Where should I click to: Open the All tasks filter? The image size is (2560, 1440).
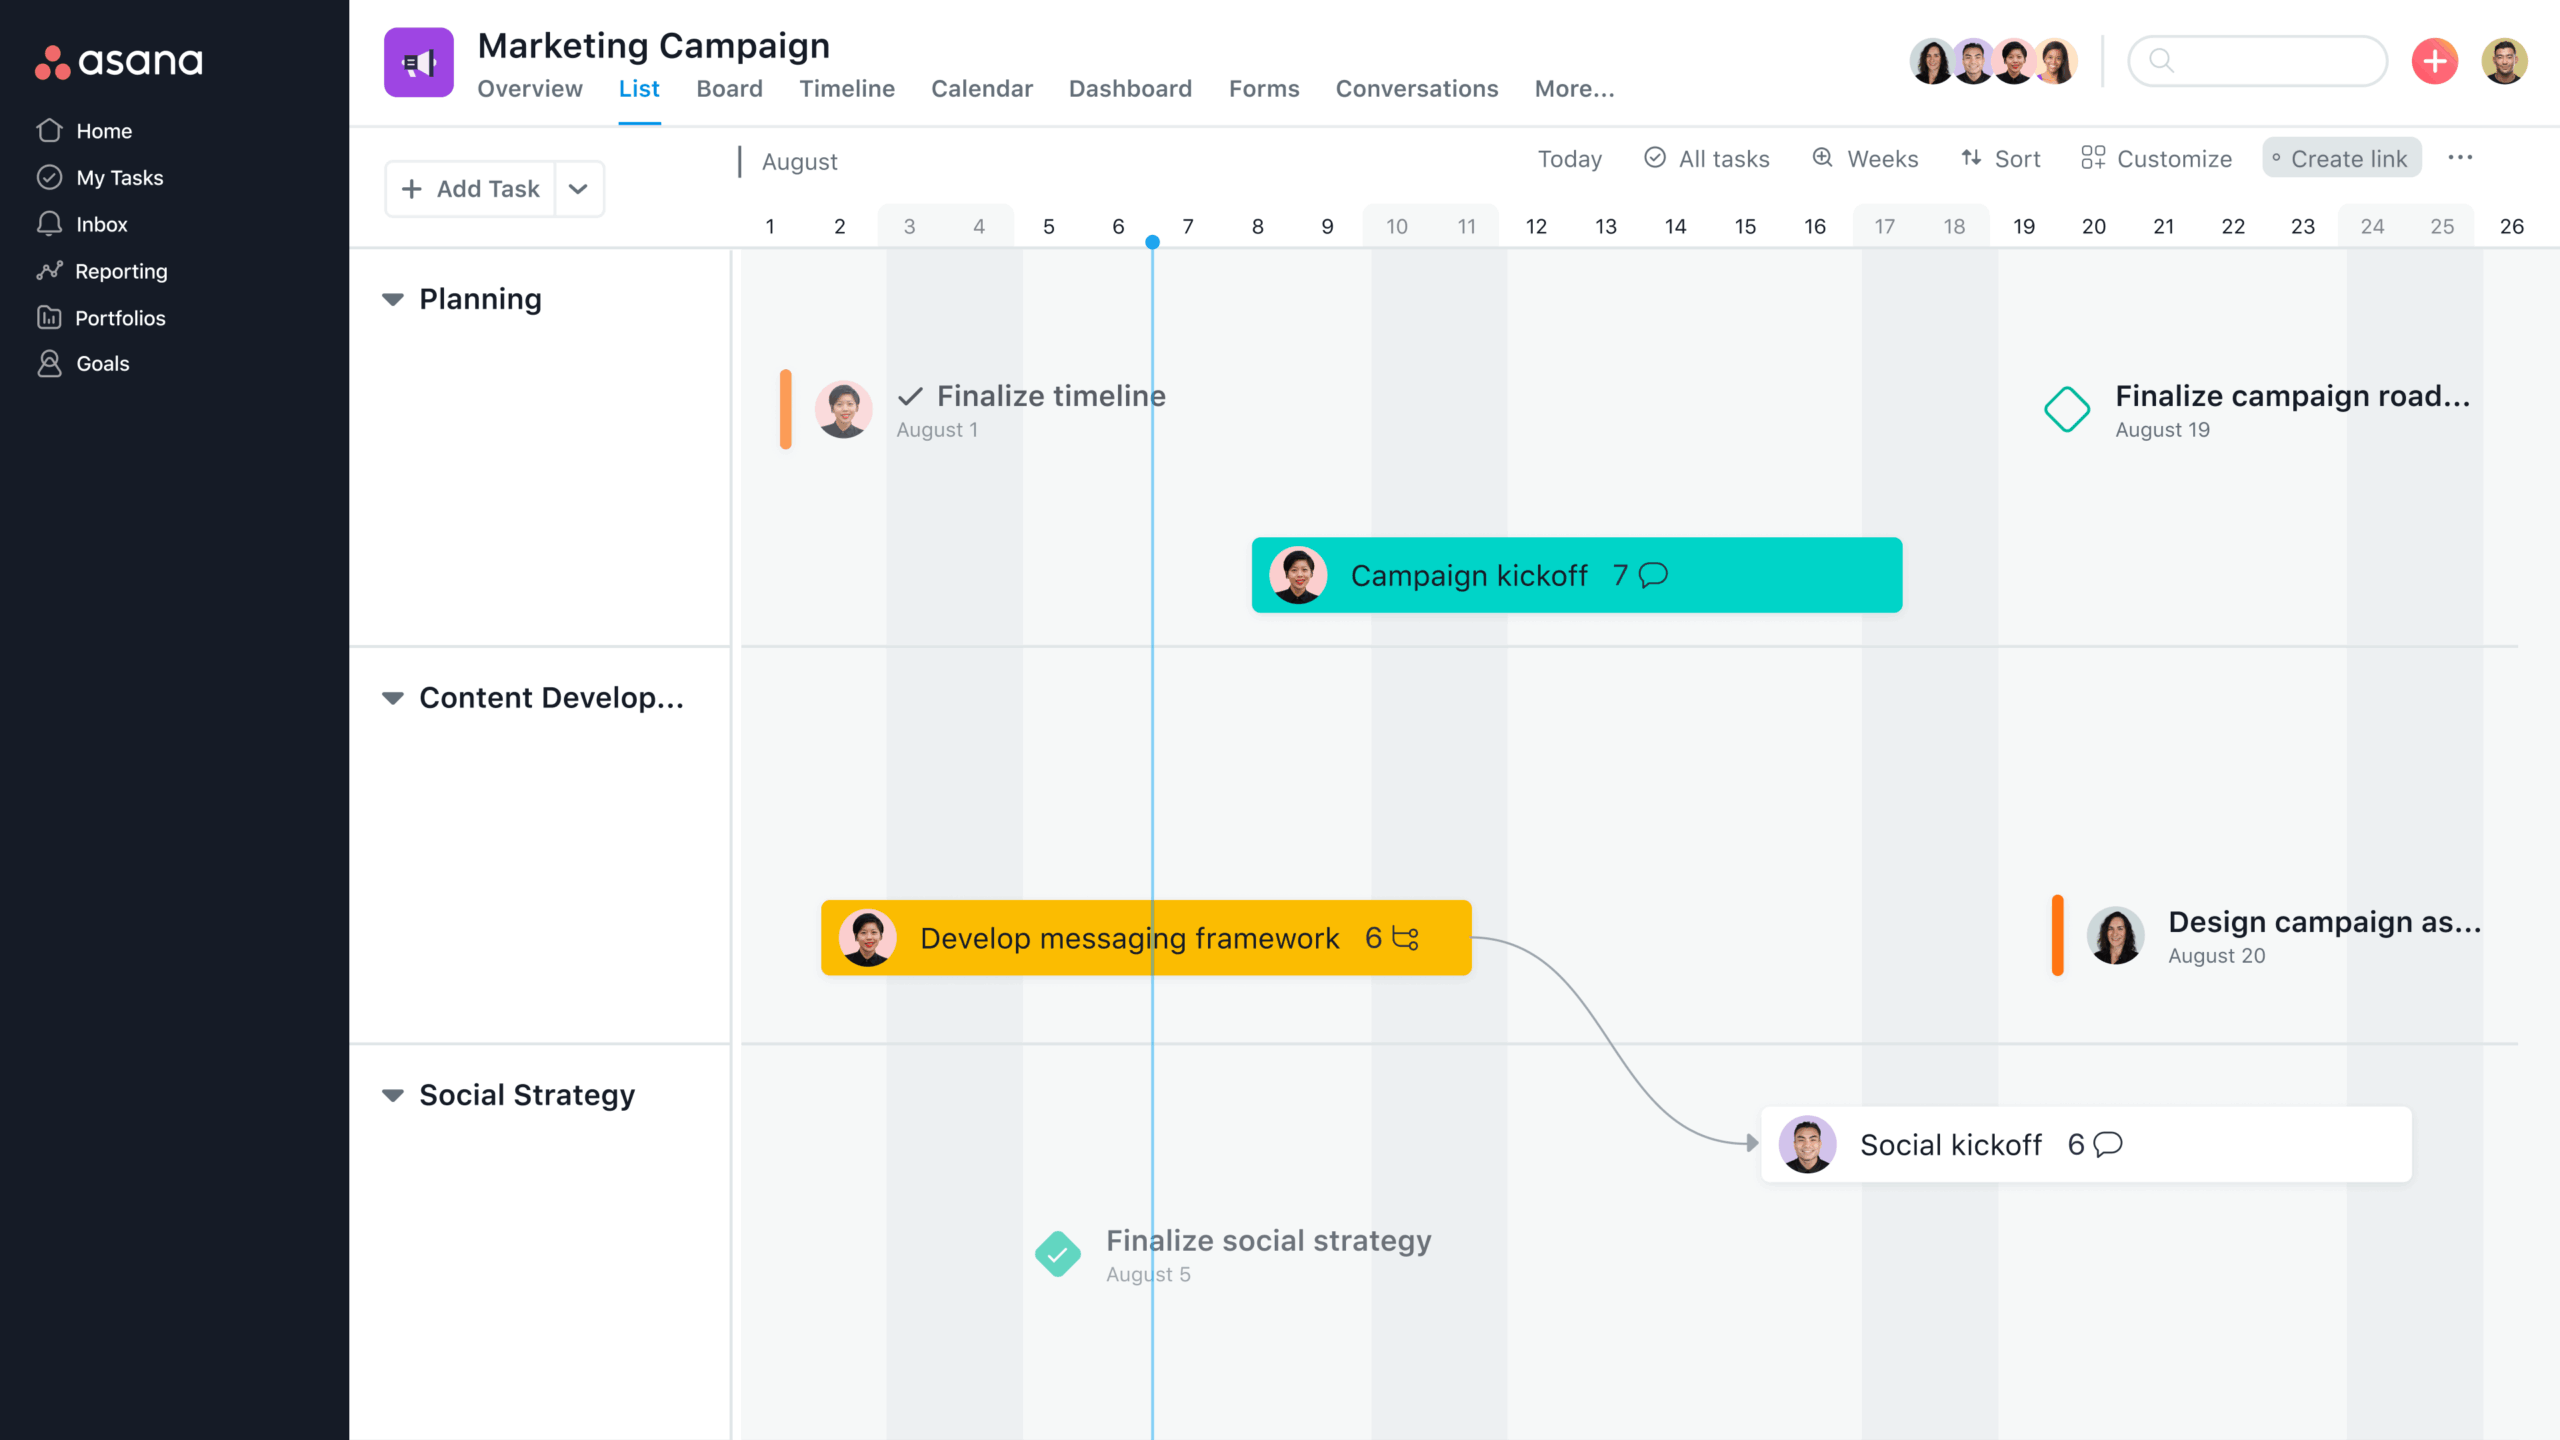click(1706, 158)
